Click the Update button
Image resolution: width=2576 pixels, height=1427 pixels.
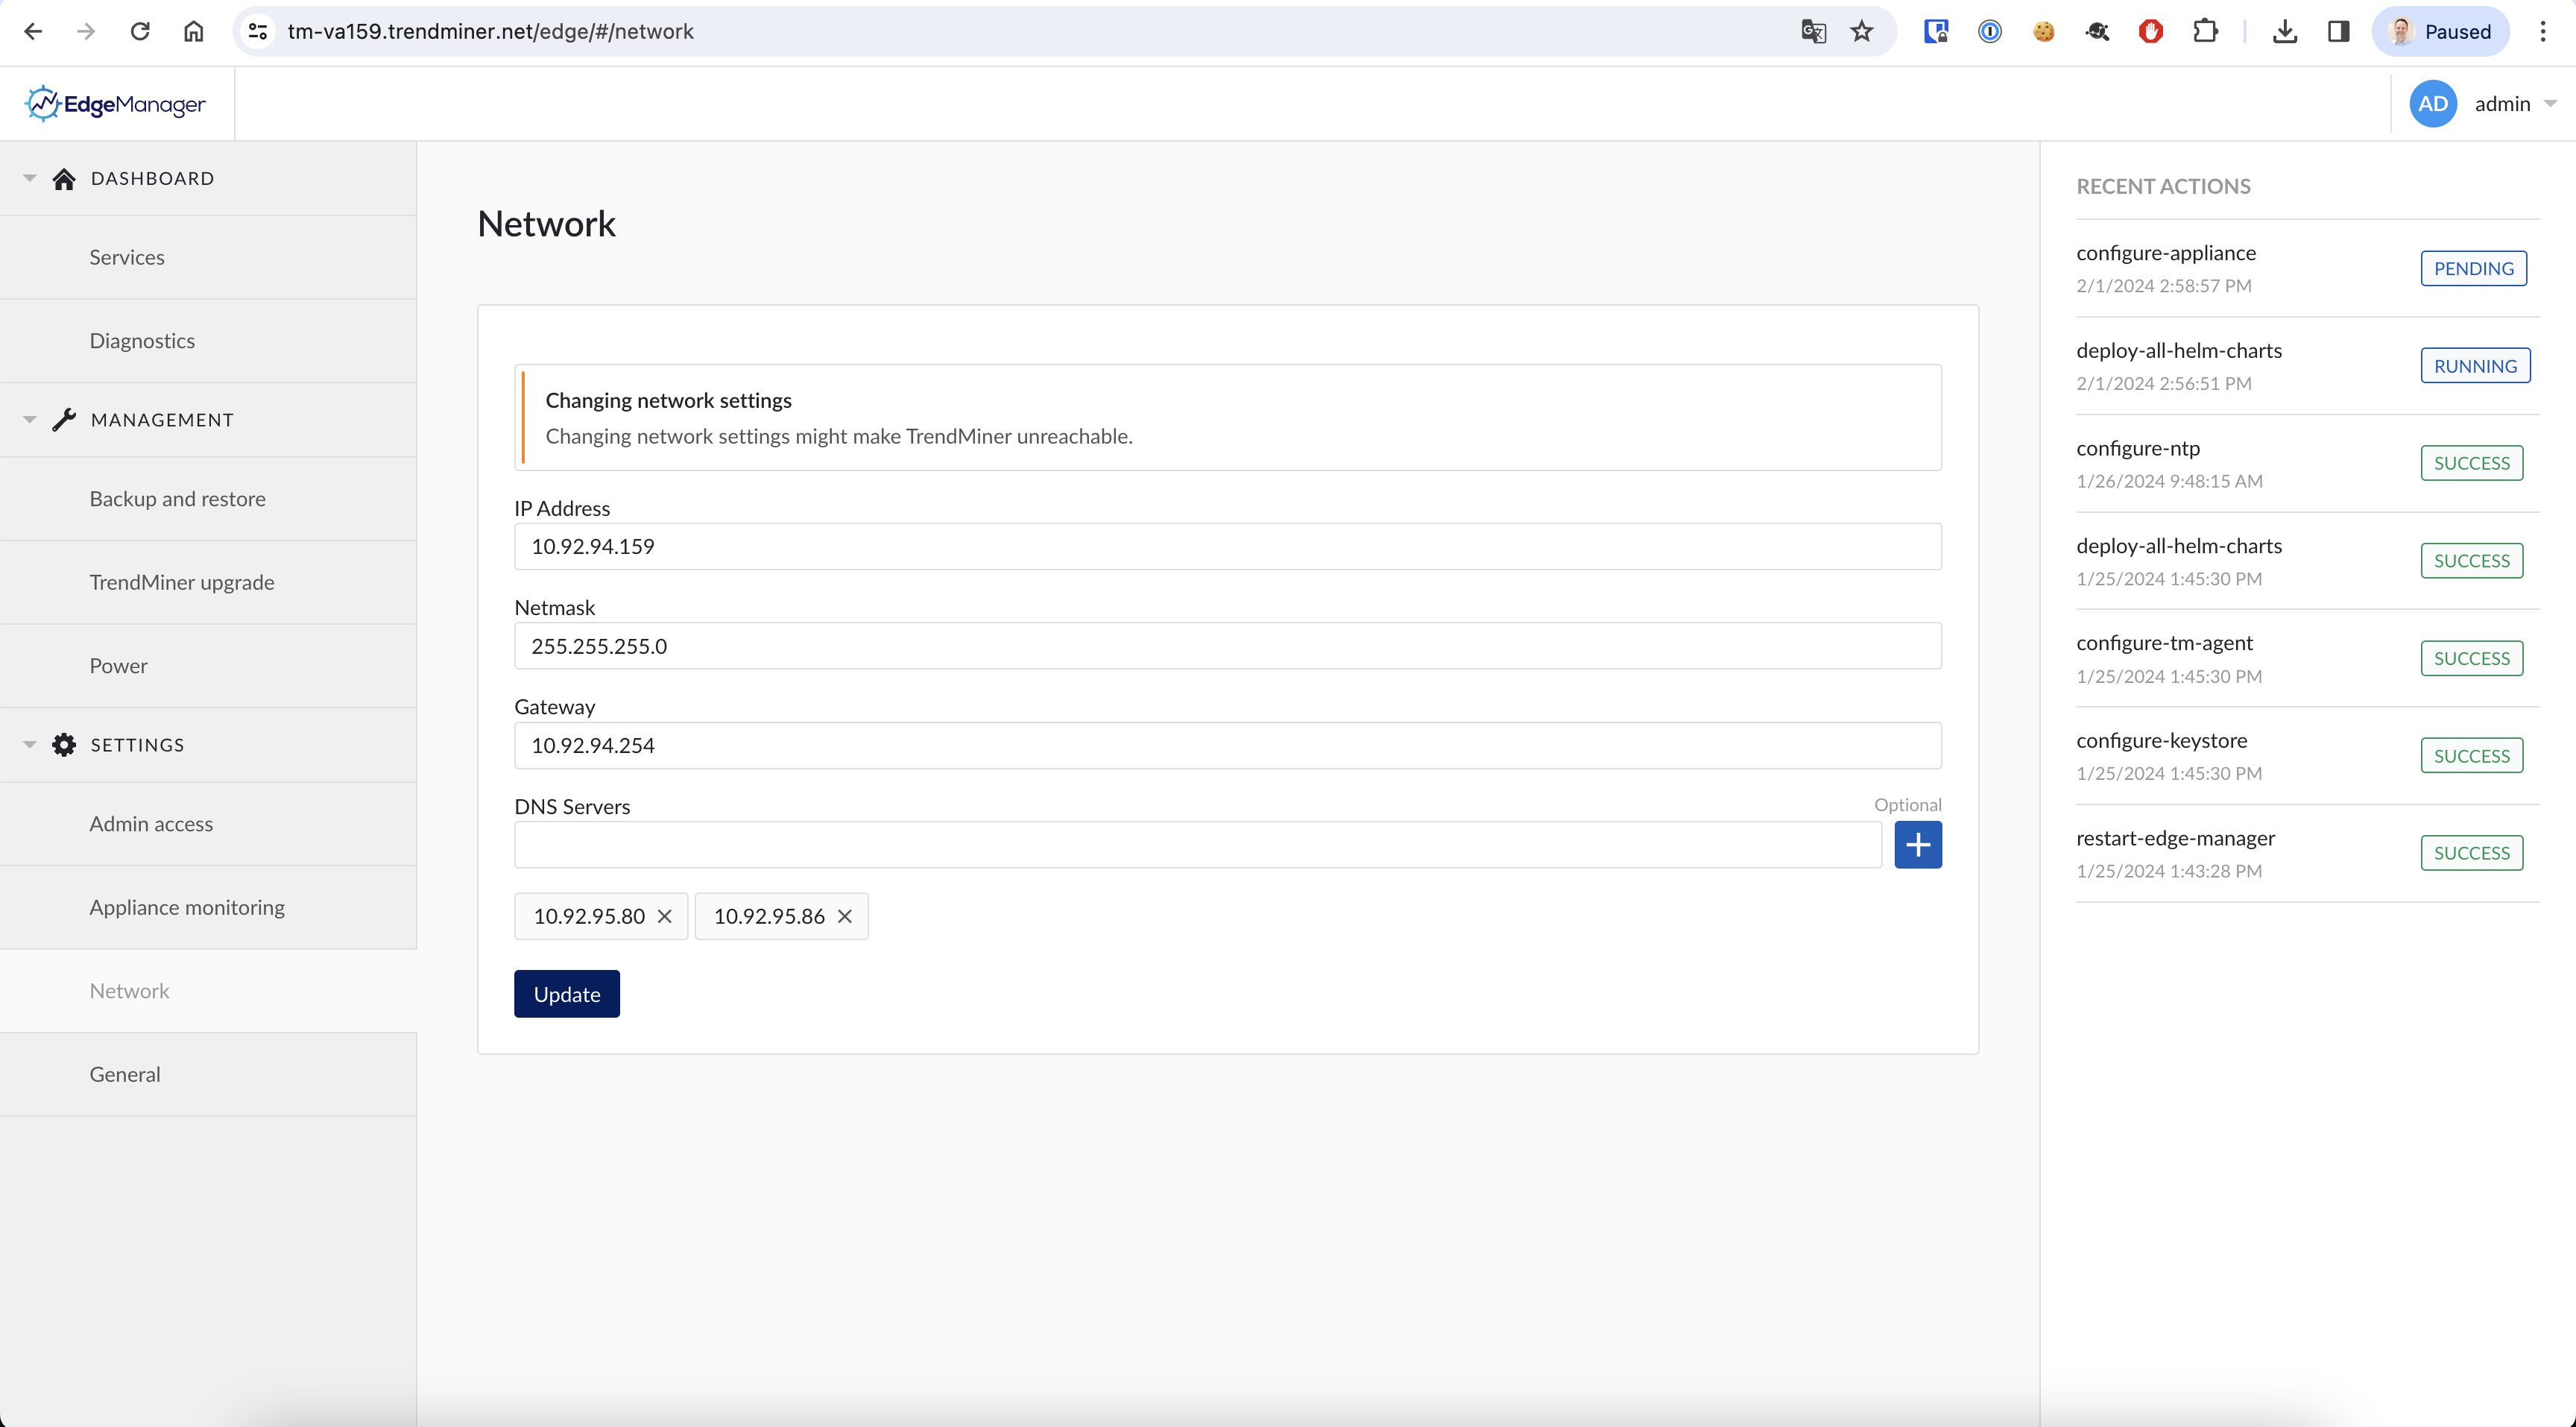coord(566,993)
